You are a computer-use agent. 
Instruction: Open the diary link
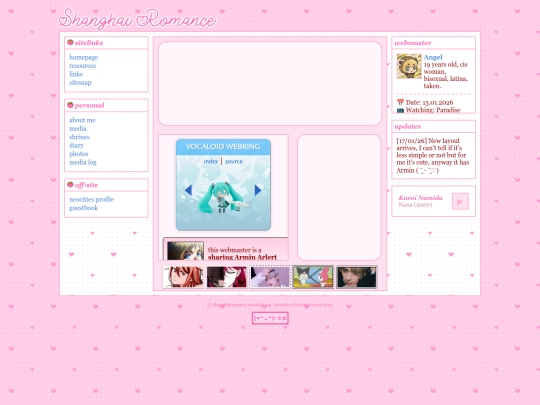[x=76, y=145]
